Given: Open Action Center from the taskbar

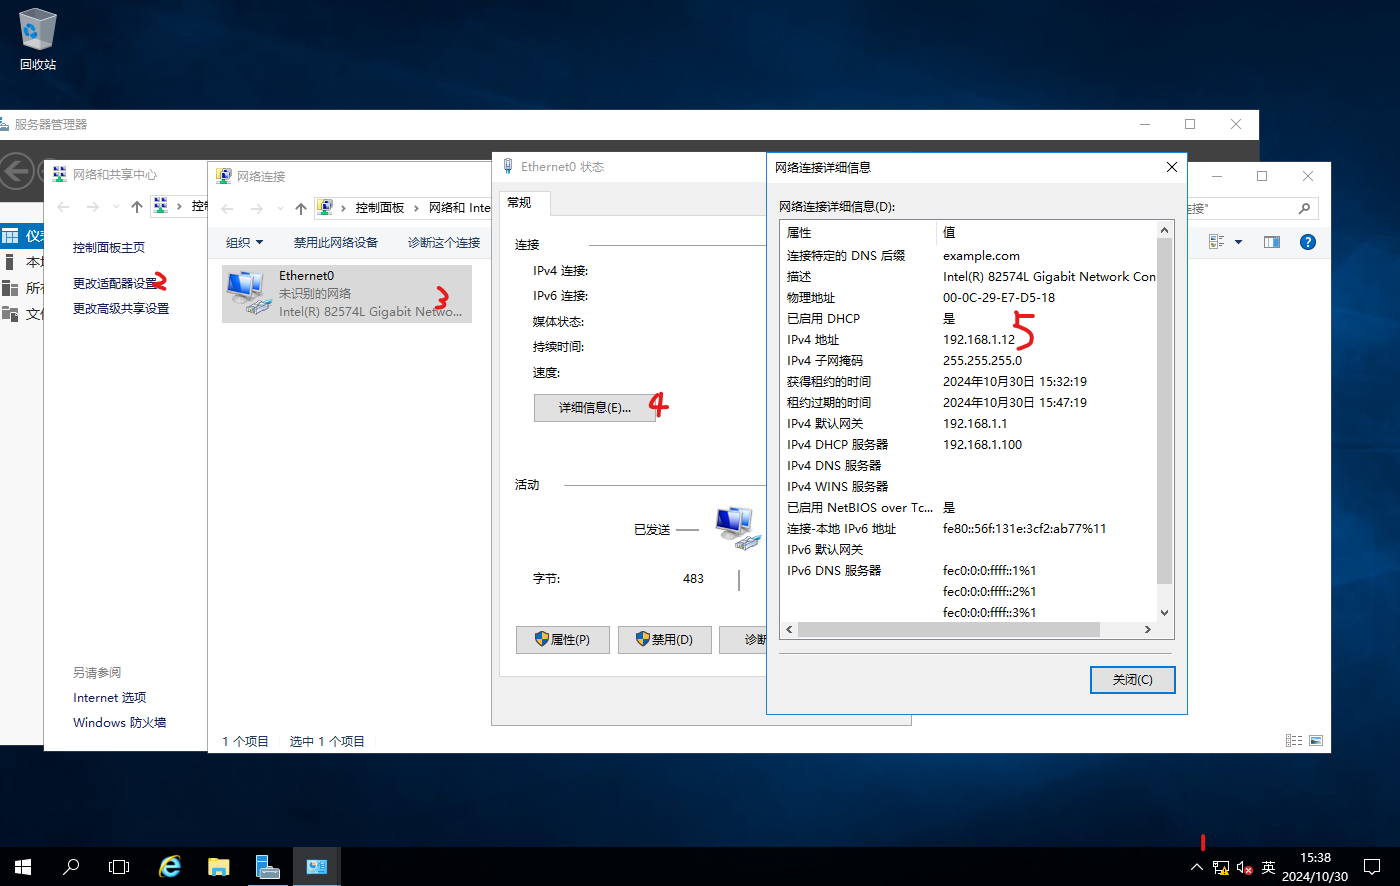Looking at the screenshot, I should click(1372, 867).
